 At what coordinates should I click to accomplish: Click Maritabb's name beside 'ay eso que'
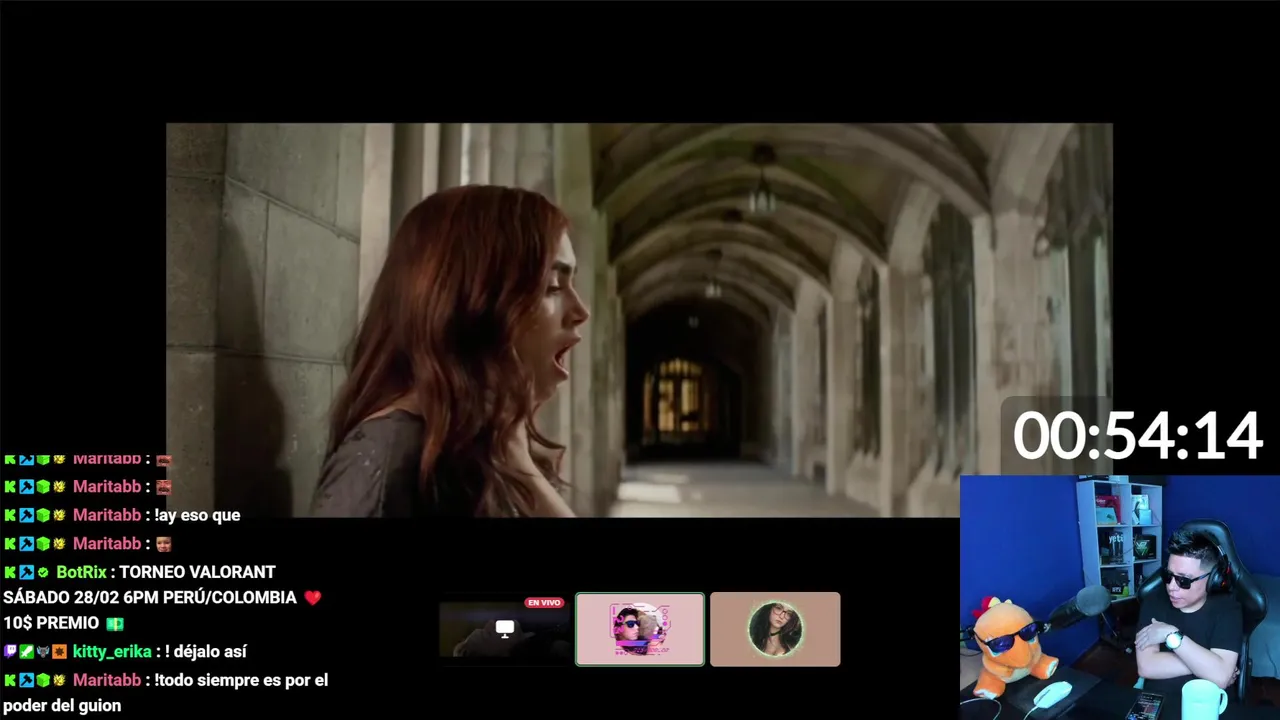click(107, 515)
